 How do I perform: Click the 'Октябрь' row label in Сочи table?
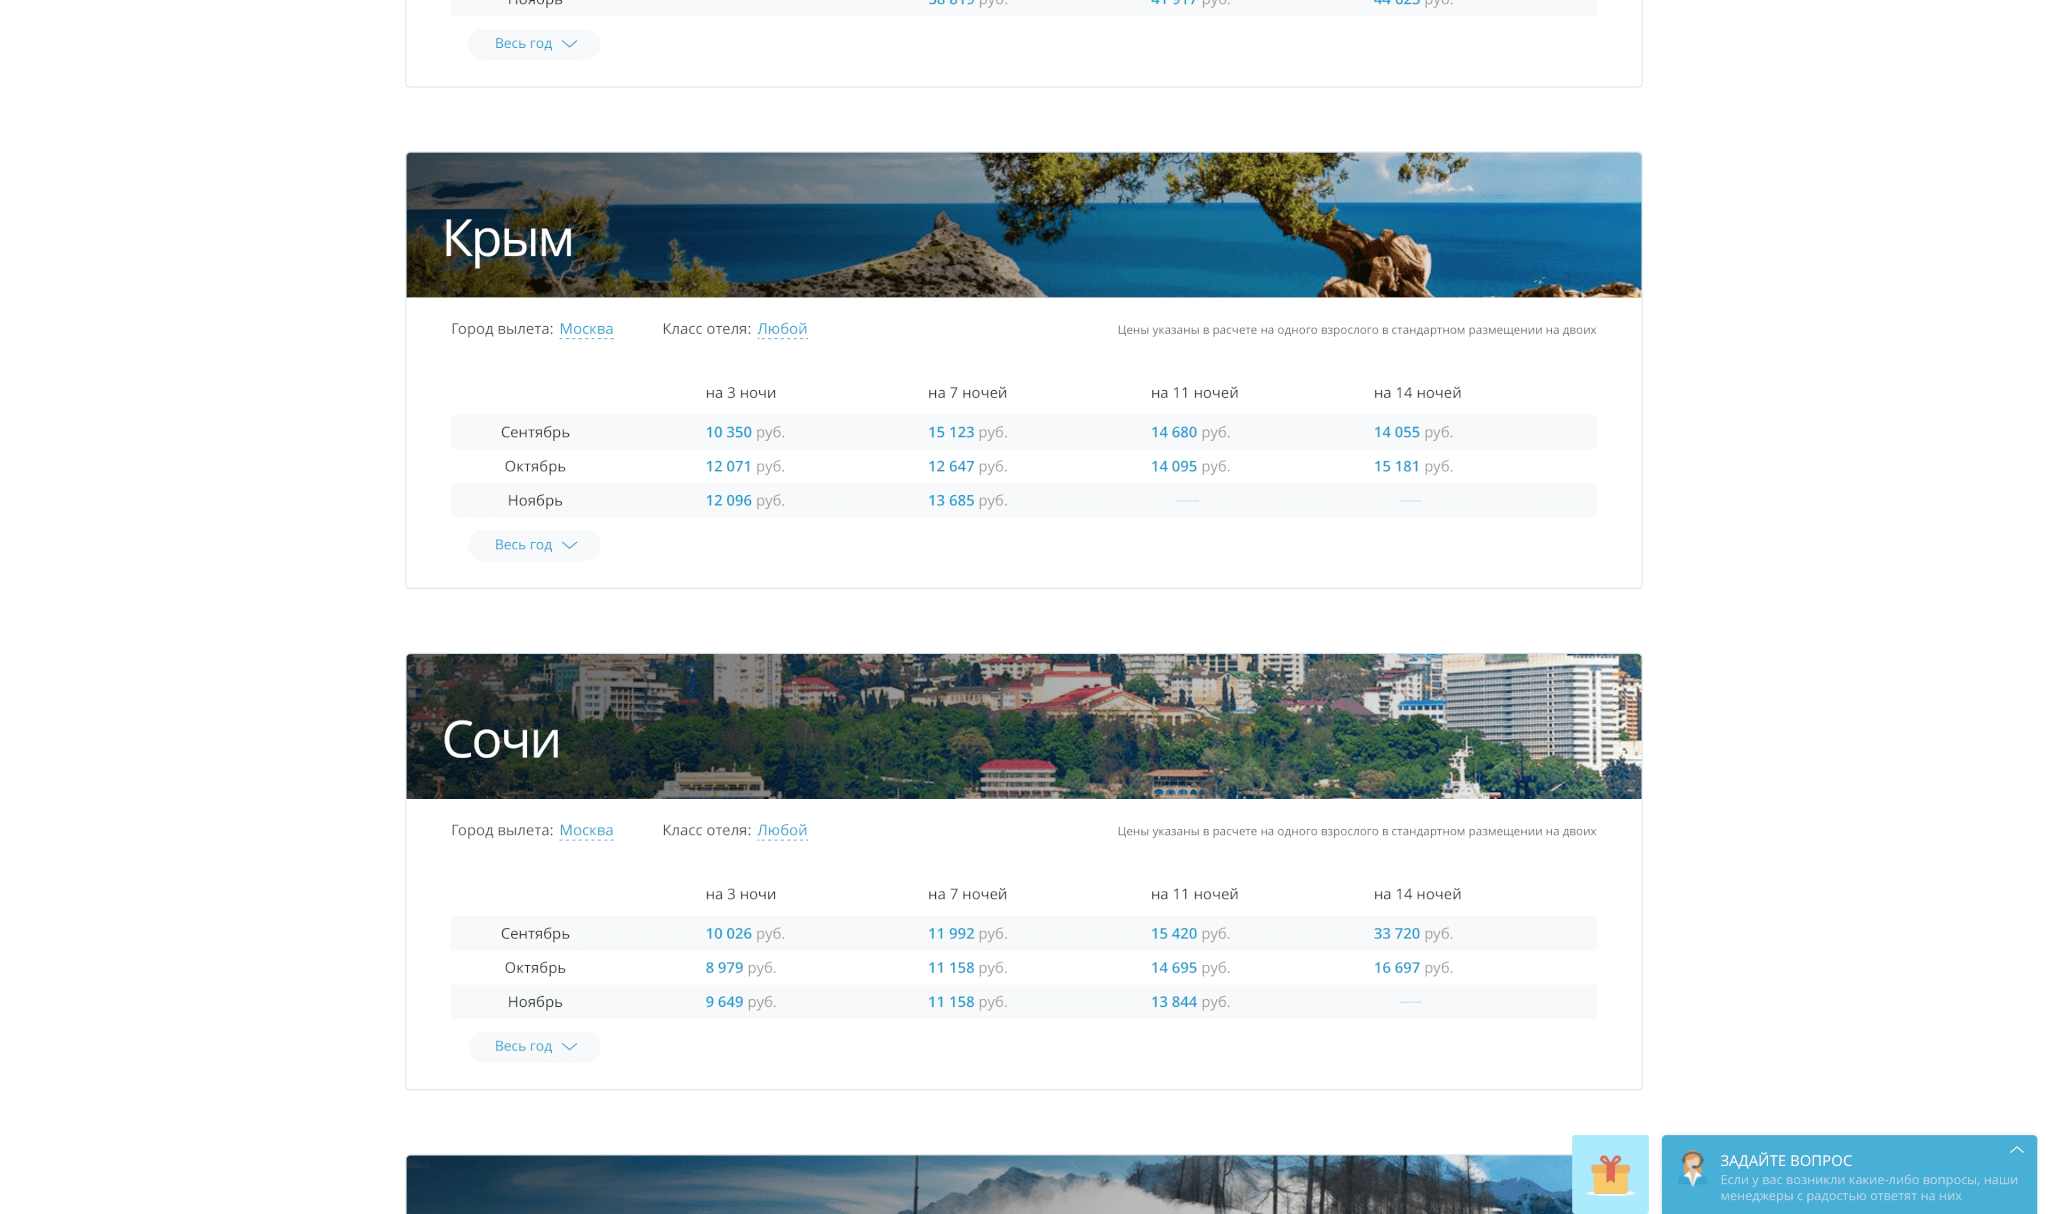tap(535, 967)
